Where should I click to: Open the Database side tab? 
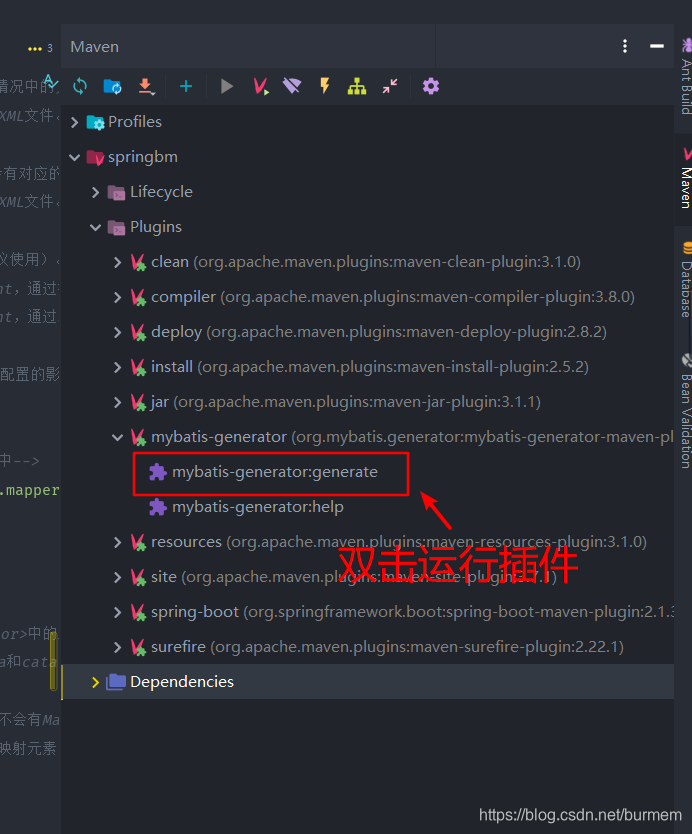(x=686, y=280)
